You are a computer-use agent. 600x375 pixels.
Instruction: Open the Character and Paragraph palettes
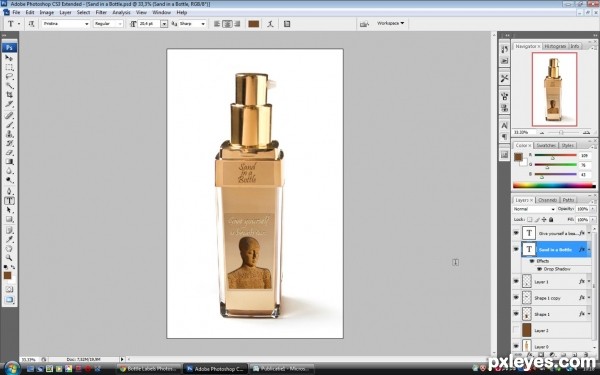[287, 24]
